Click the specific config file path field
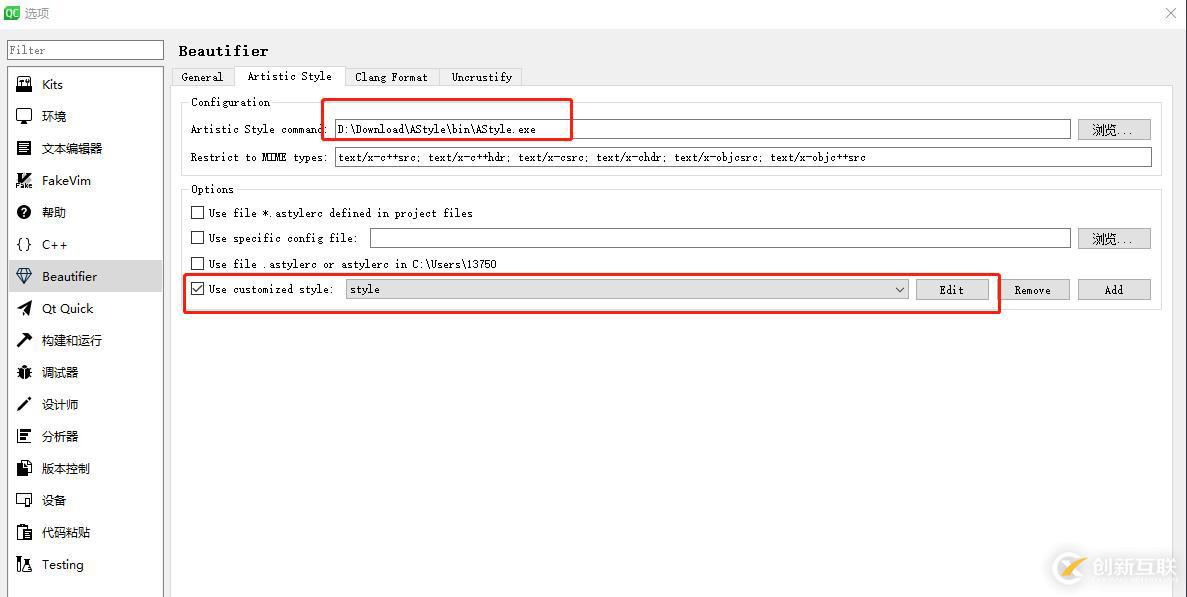The height and width of the screenshot is (597, 1187). (720, 238)
